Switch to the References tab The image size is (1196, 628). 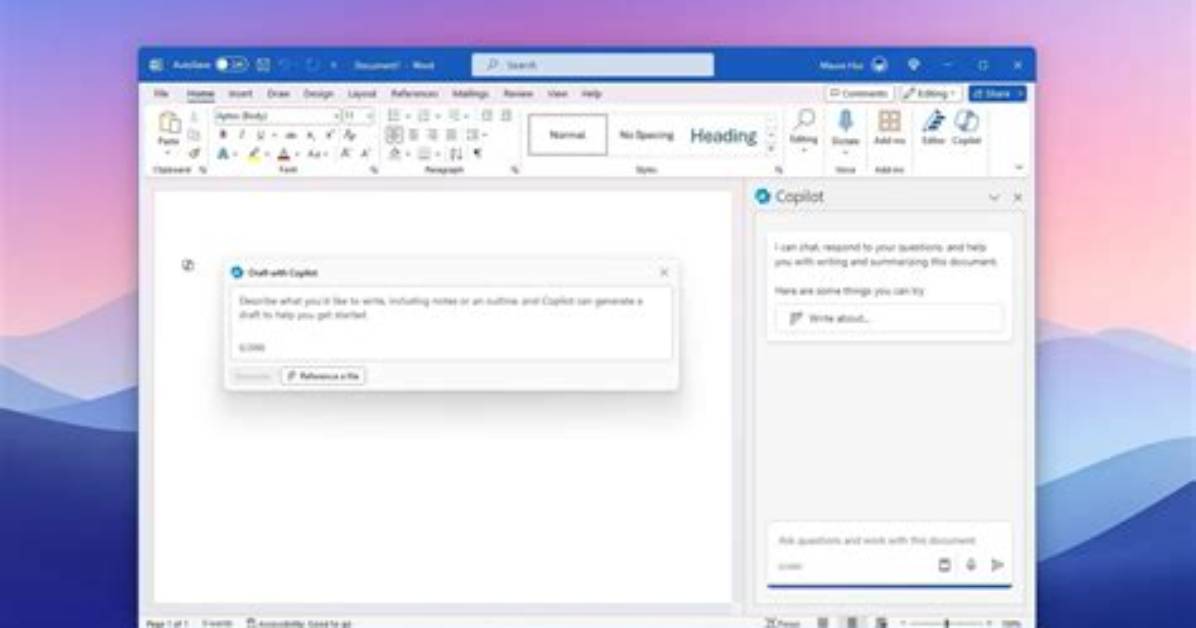coord(414,94)
